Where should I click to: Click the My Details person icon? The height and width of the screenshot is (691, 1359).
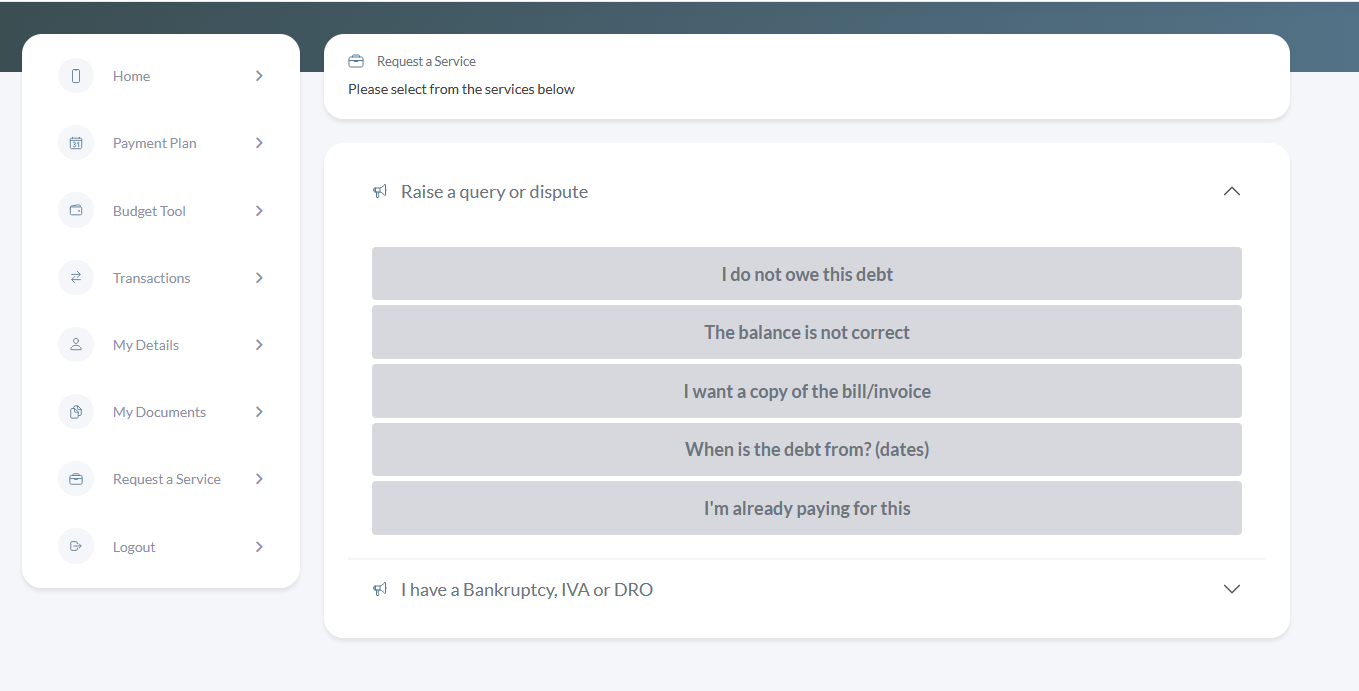76,345
